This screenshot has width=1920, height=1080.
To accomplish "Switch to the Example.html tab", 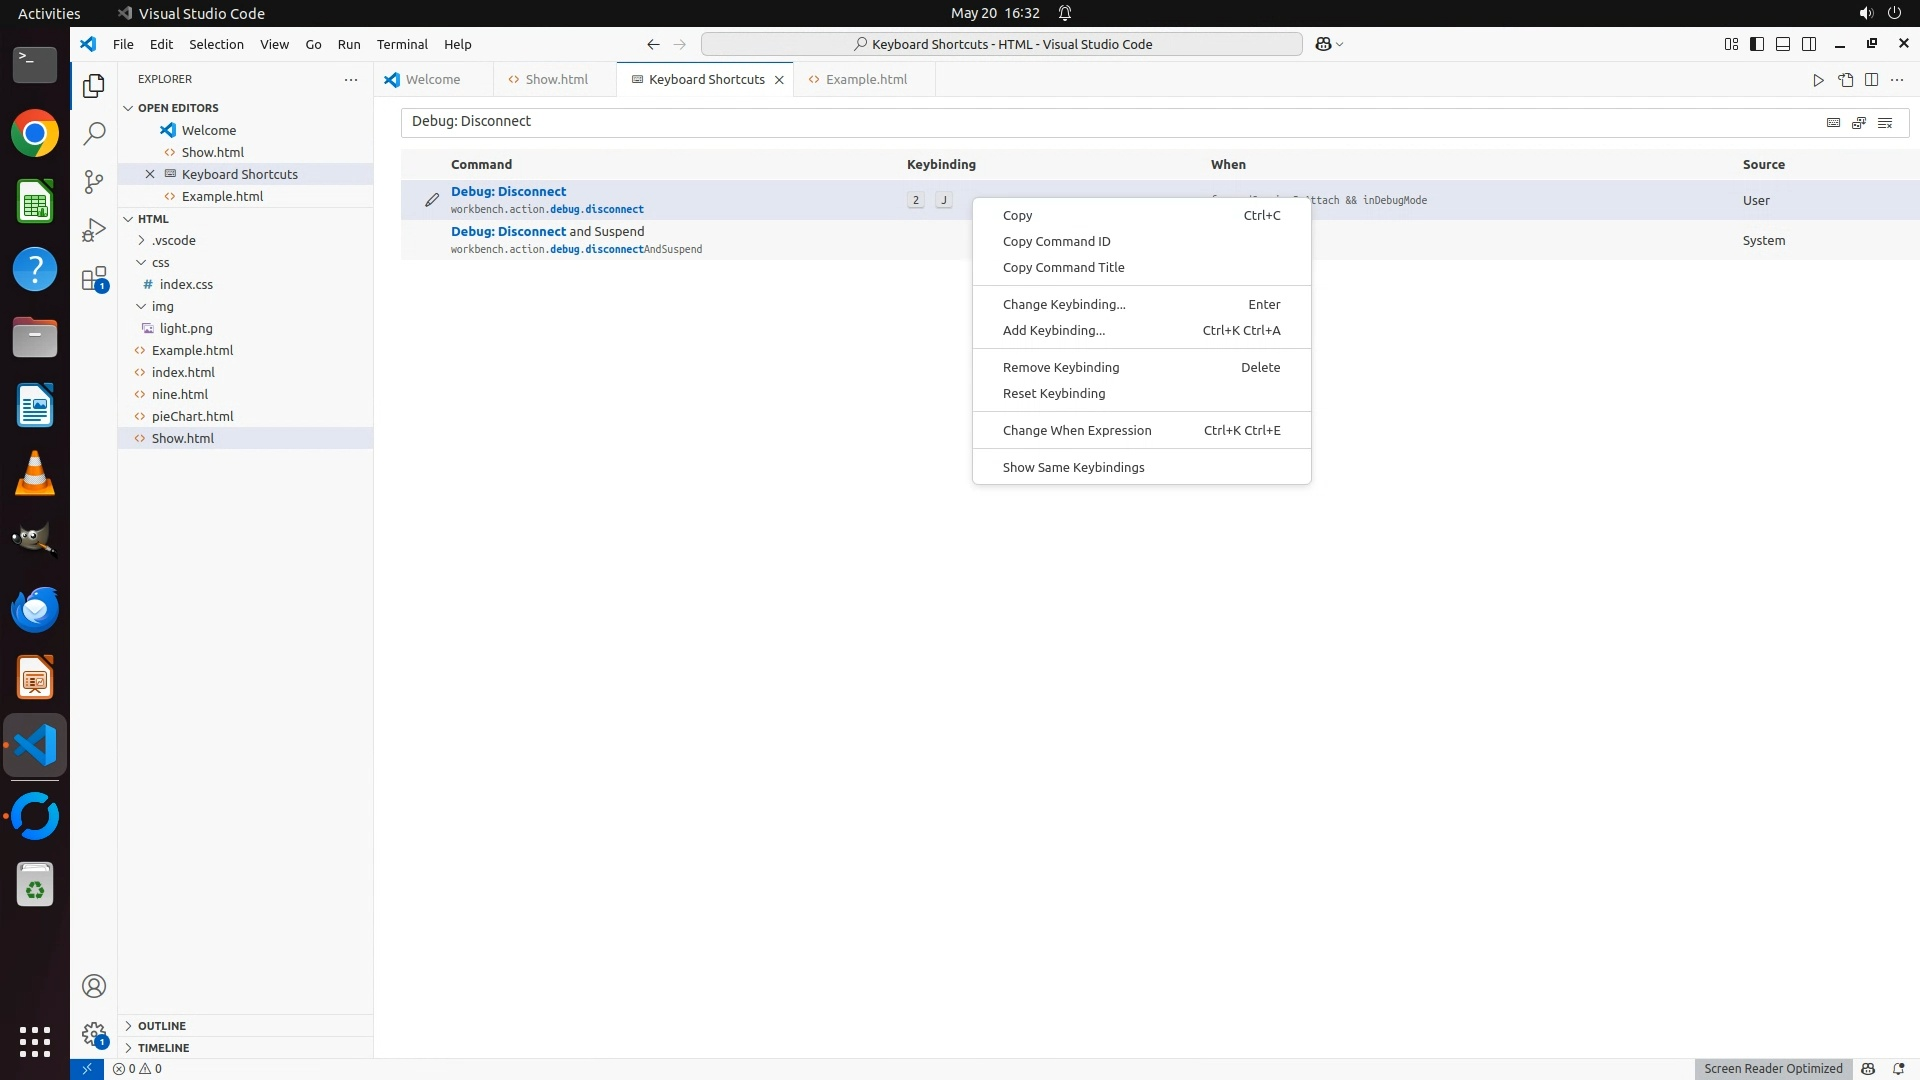I will [866, 79].
